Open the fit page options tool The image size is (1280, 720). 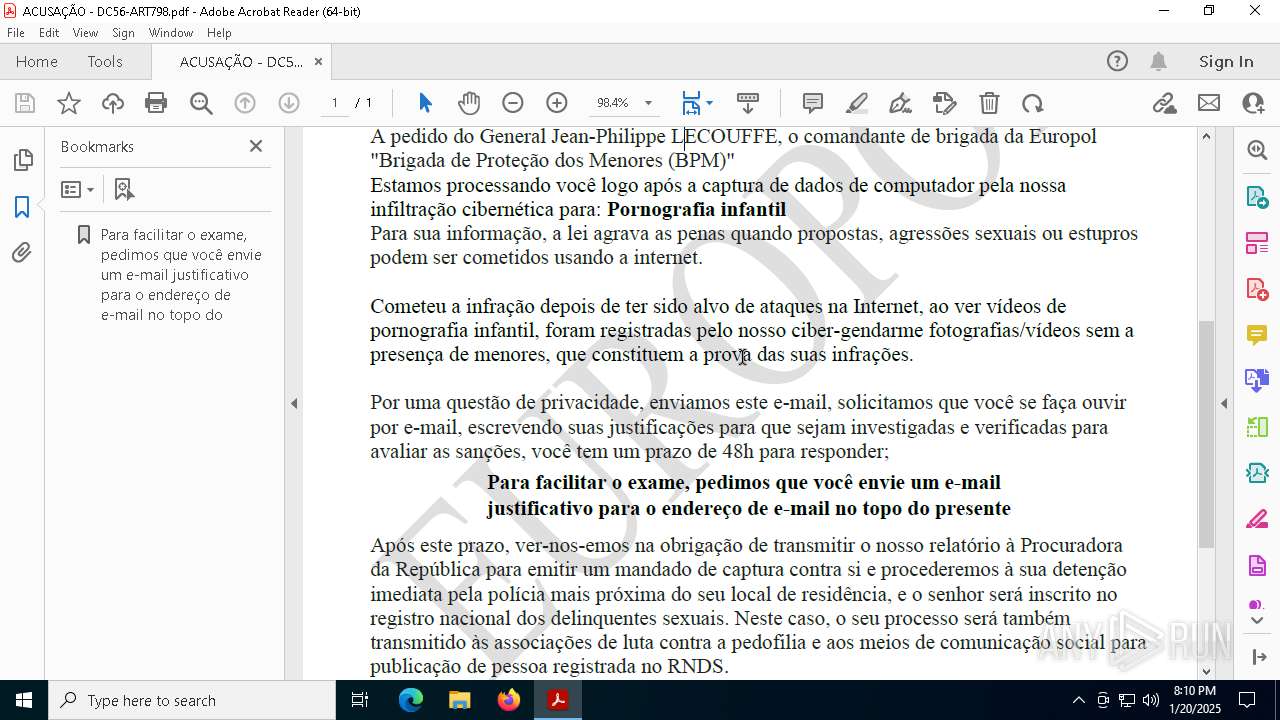coord(697,103)
